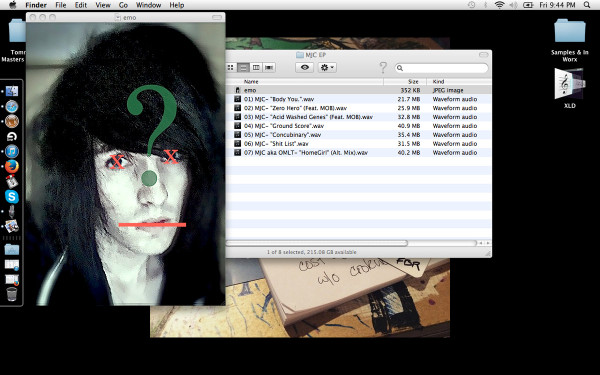Image resolution: width=600 pixels, height=375 pixels.
Task: Click the 21.7 MB size cell
Action: pyautogui.click(x=409, y=99)
